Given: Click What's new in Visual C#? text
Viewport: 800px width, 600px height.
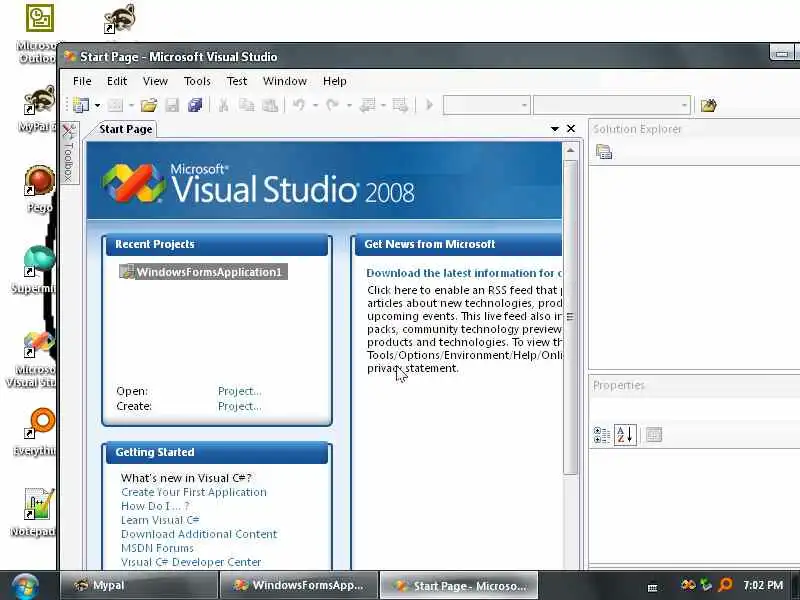Looking at the screenshot, I should point(186,478).
